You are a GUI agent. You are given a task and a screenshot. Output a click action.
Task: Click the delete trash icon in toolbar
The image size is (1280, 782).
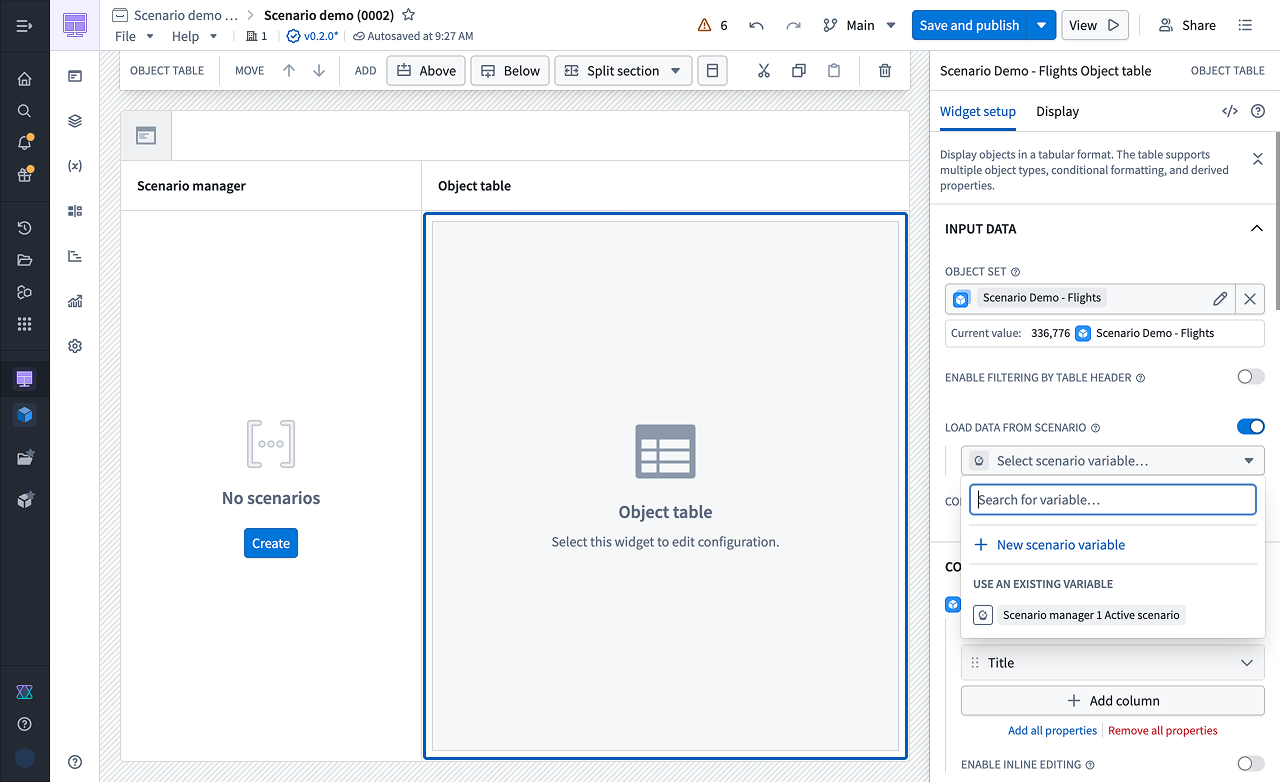point(884,71)
